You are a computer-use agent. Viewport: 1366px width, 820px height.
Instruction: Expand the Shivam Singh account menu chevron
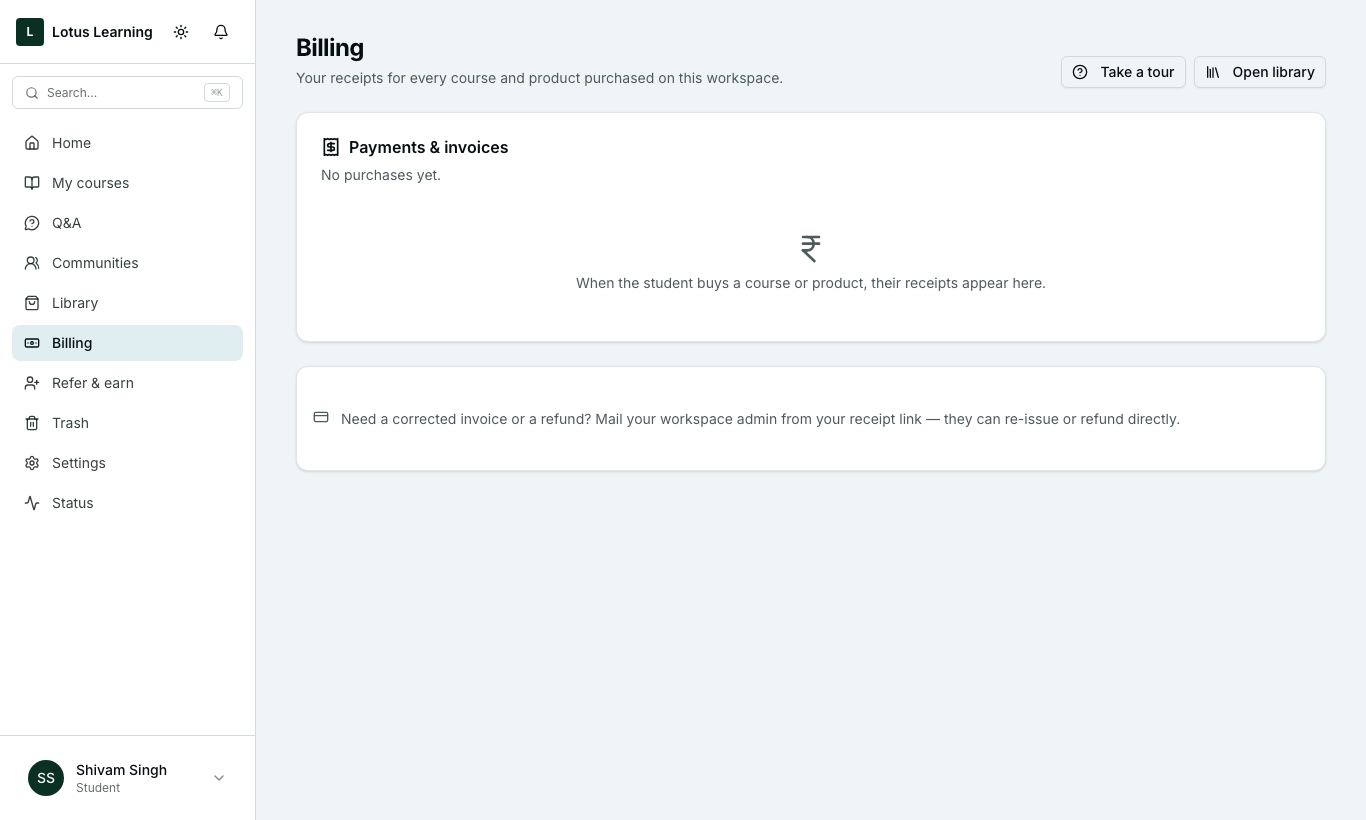tap(219, 778)
